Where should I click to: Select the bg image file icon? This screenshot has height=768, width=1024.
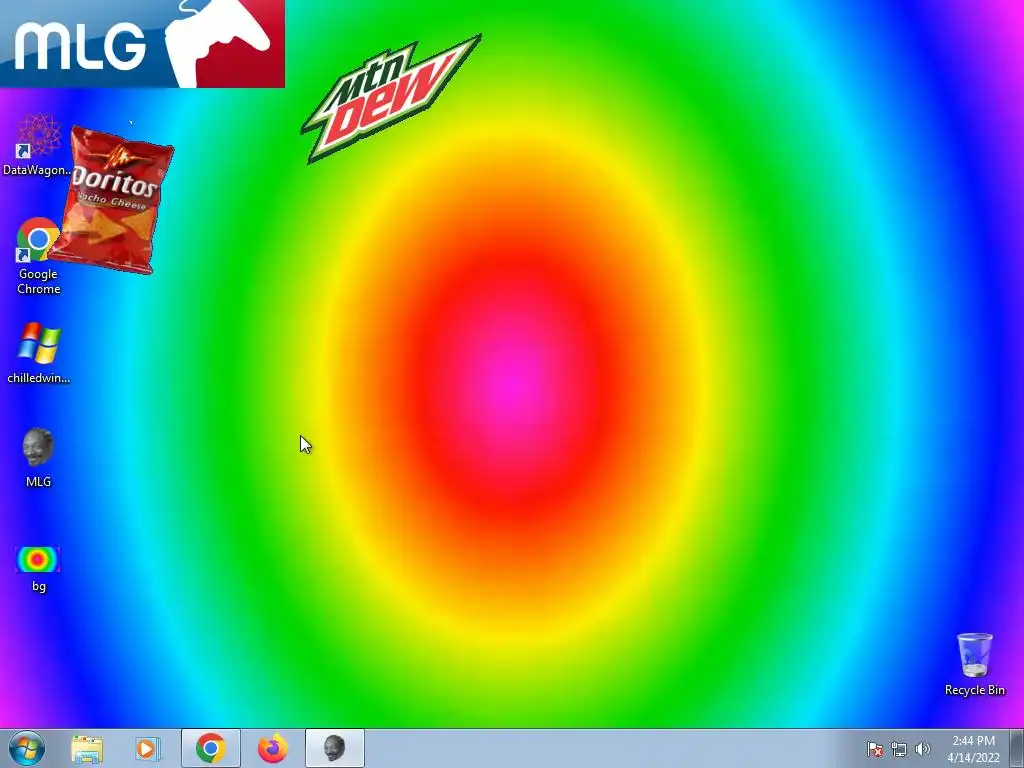[x=38, y=568]
